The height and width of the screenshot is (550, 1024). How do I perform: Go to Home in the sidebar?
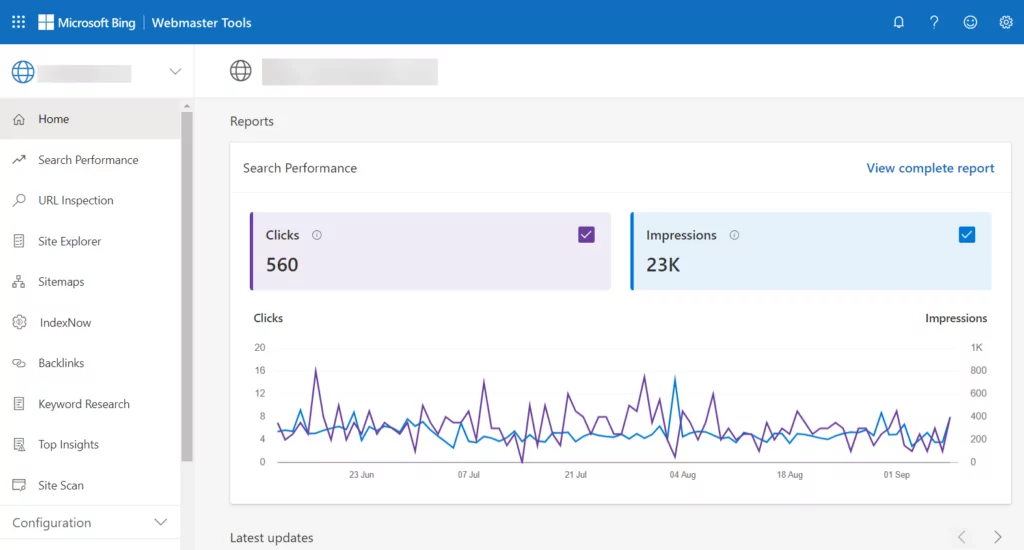pos(90,119)
